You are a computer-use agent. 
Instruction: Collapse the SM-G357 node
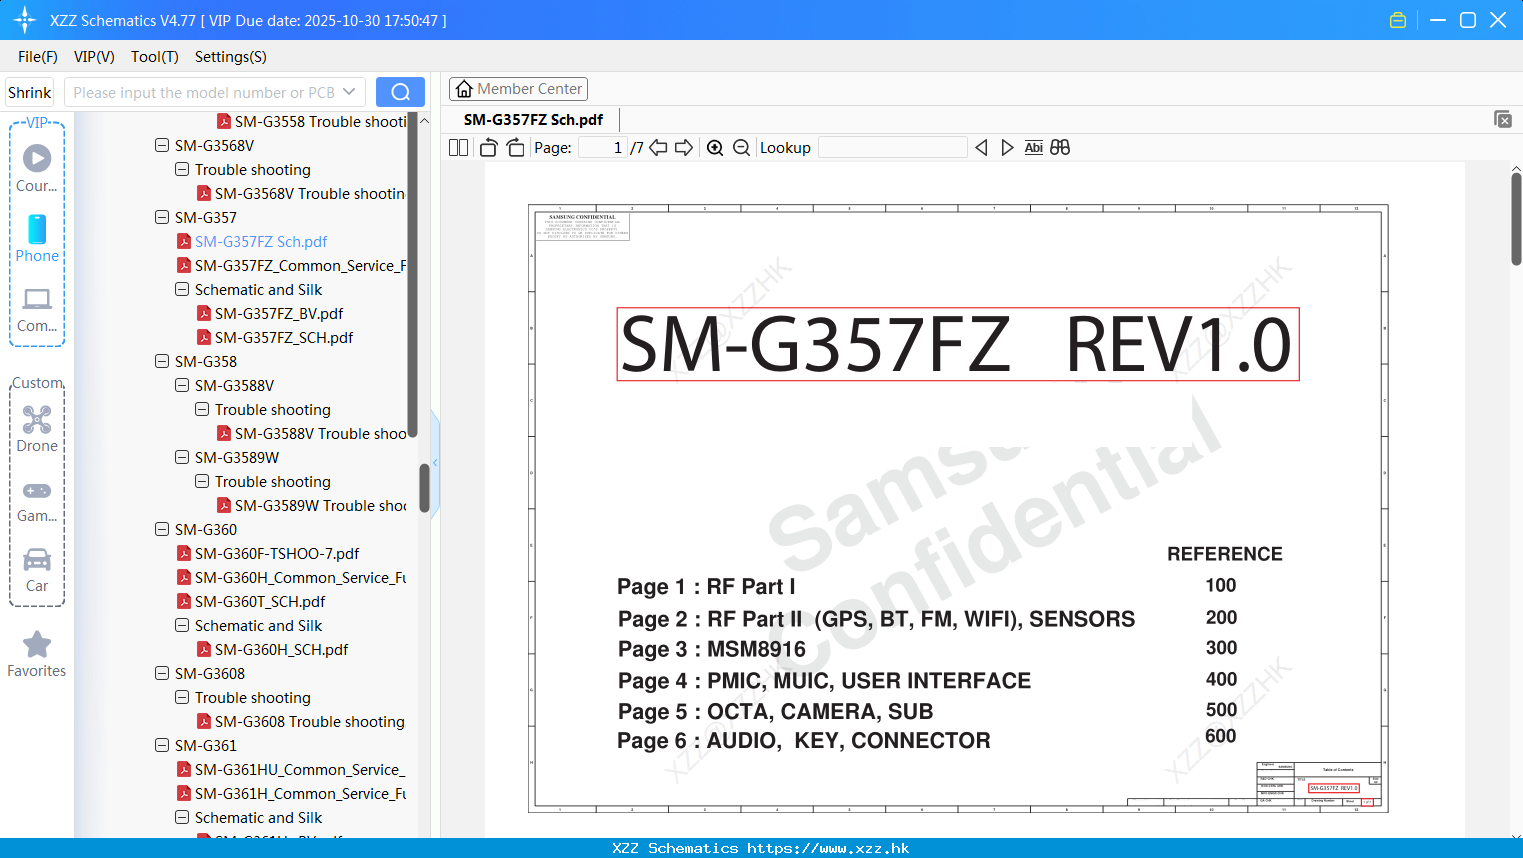coord(162,217)
